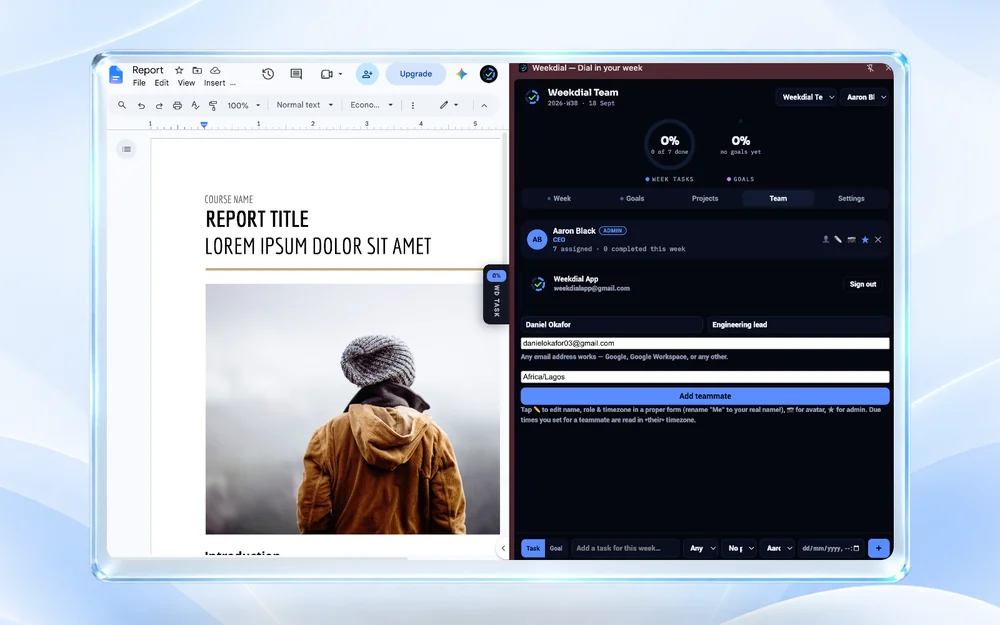Select the Team tab
Screen dimensions: 1000x625
pyautogui.click(x=778, y=198)
